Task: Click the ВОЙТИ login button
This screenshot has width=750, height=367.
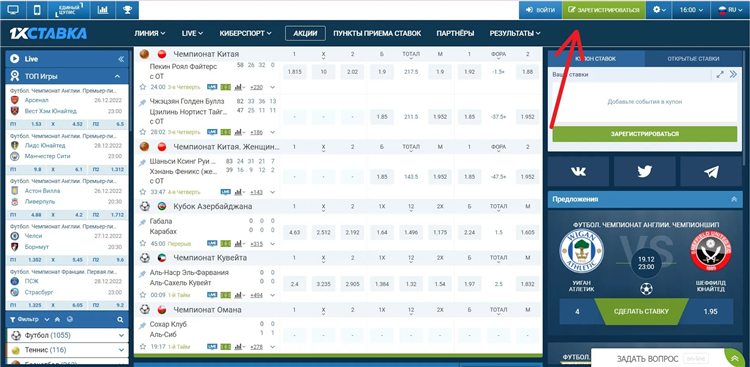Action: (540, 10)
